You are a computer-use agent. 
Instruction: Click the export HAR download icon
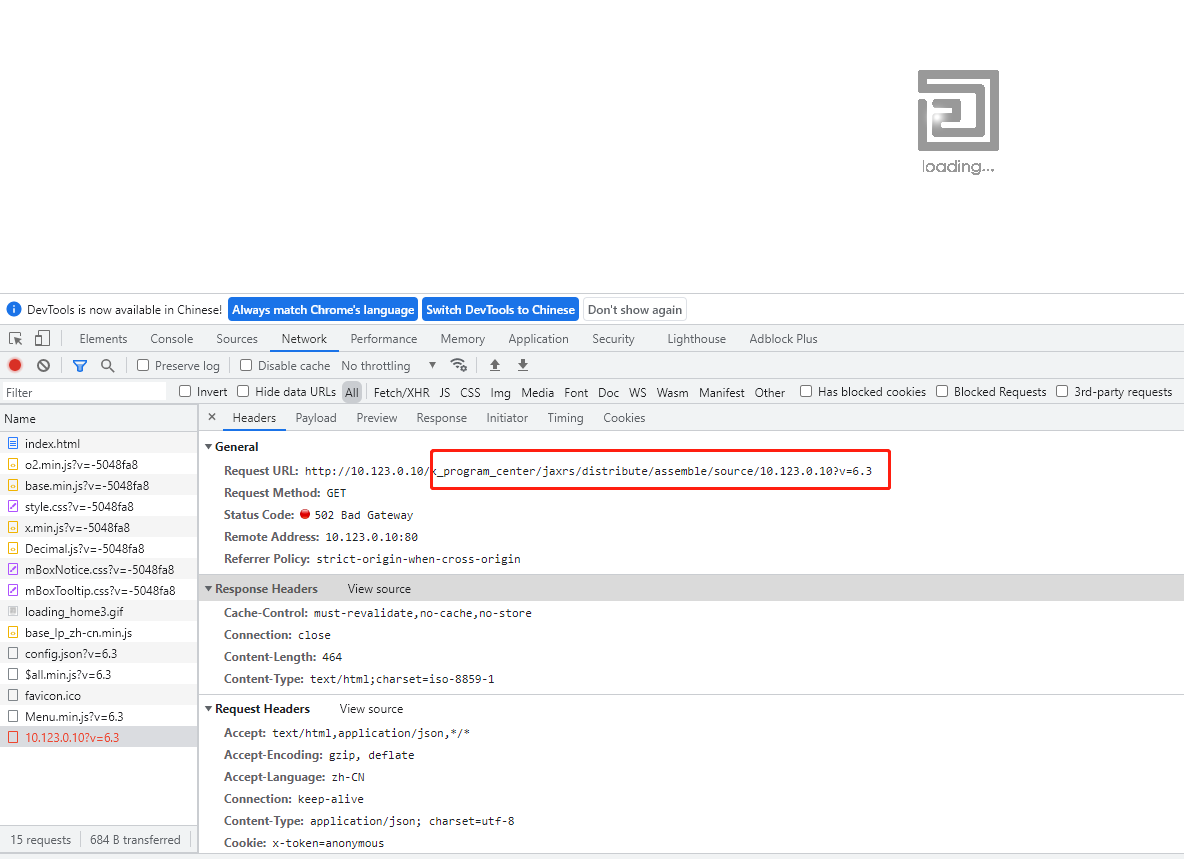tap(522, 366)
